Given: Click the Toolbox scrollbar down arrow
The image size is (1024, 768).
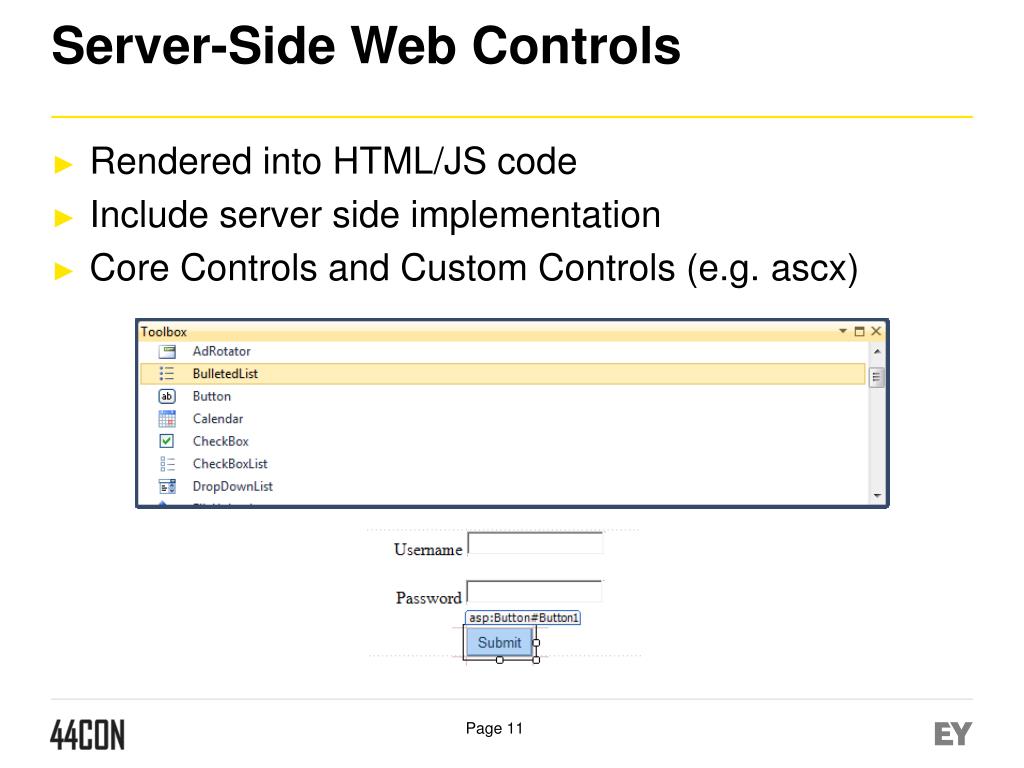Looking at the screenshot, I should [x=877, y=496].
